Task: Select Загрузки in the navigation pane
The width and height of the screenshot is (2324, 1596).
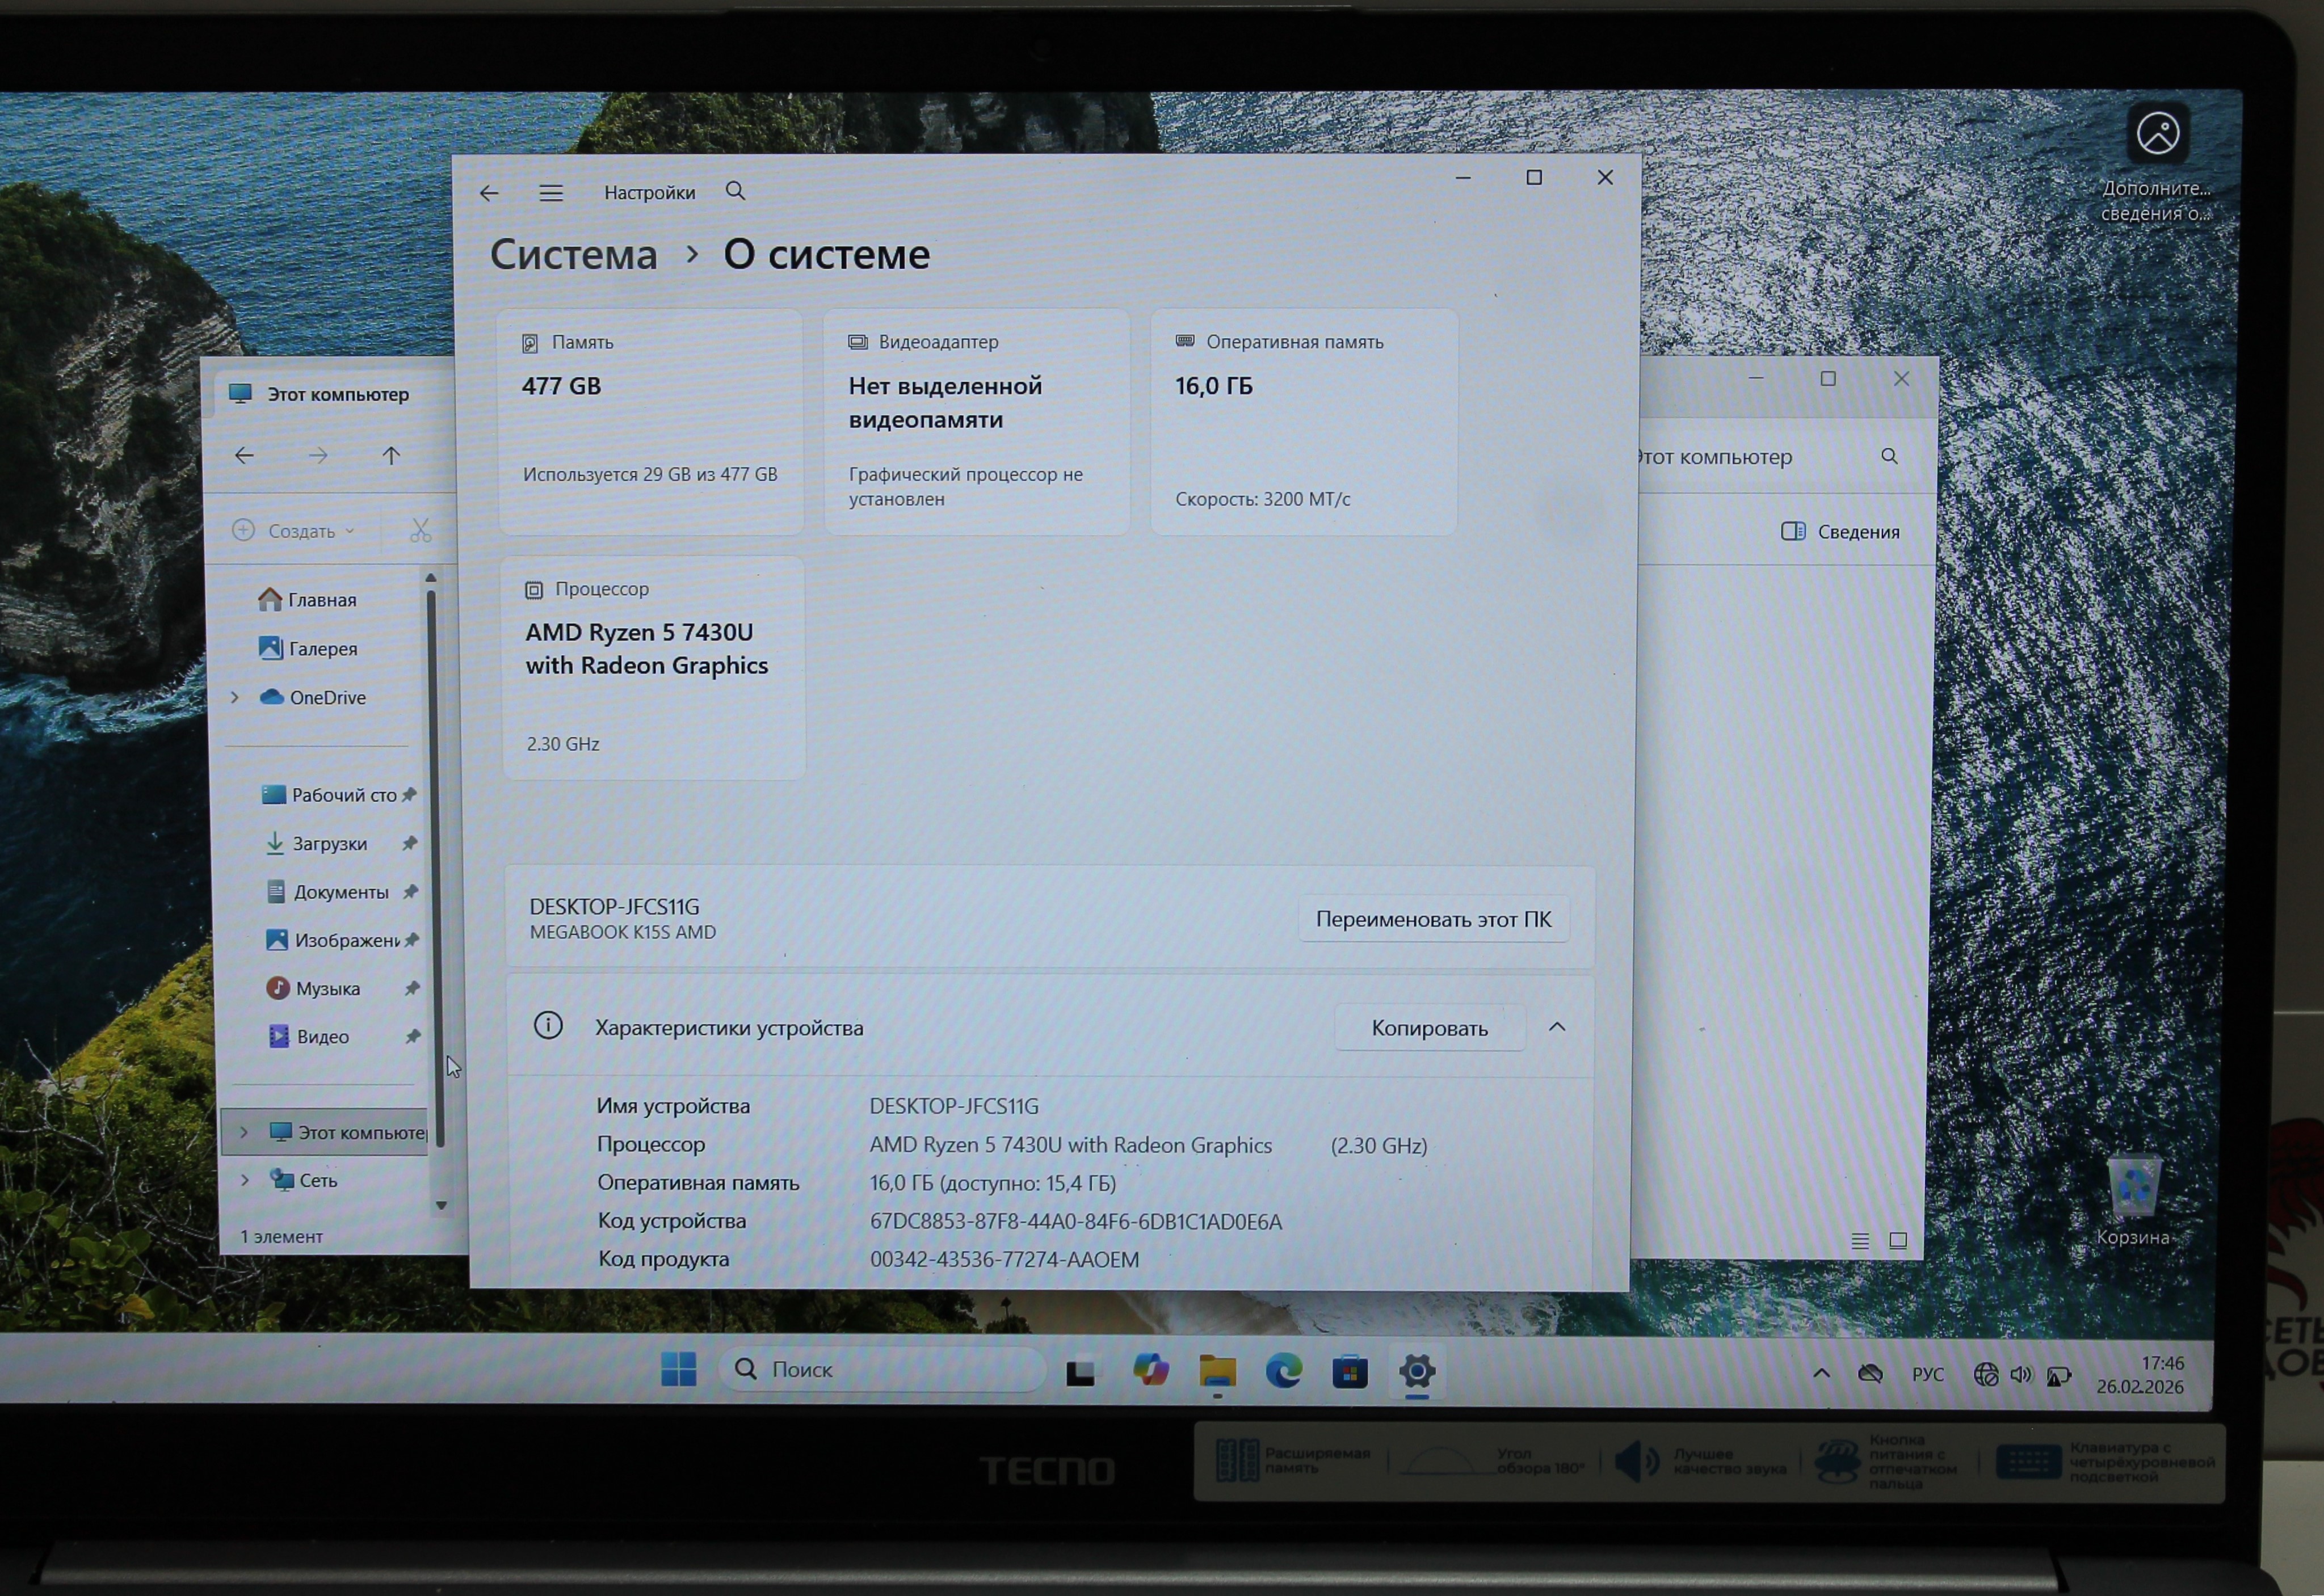Action: [329, 844]
